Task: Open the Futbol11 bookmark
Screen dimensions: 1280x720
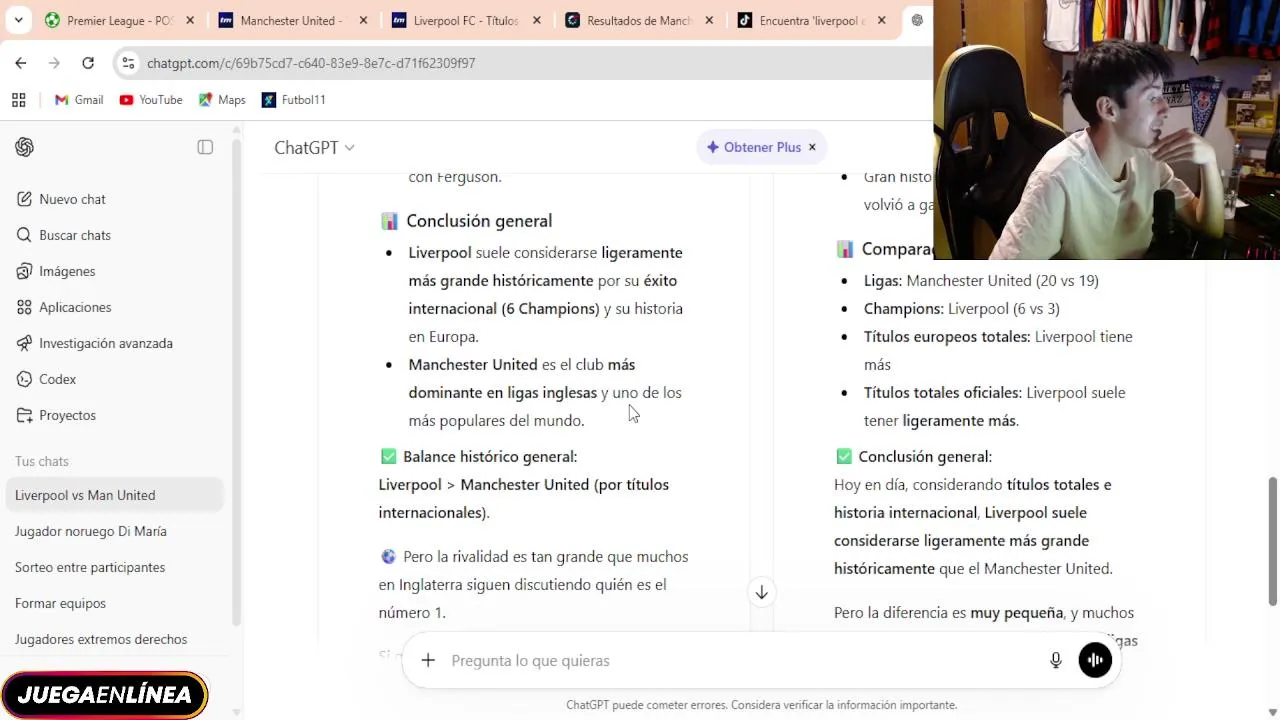Action: 294,100
